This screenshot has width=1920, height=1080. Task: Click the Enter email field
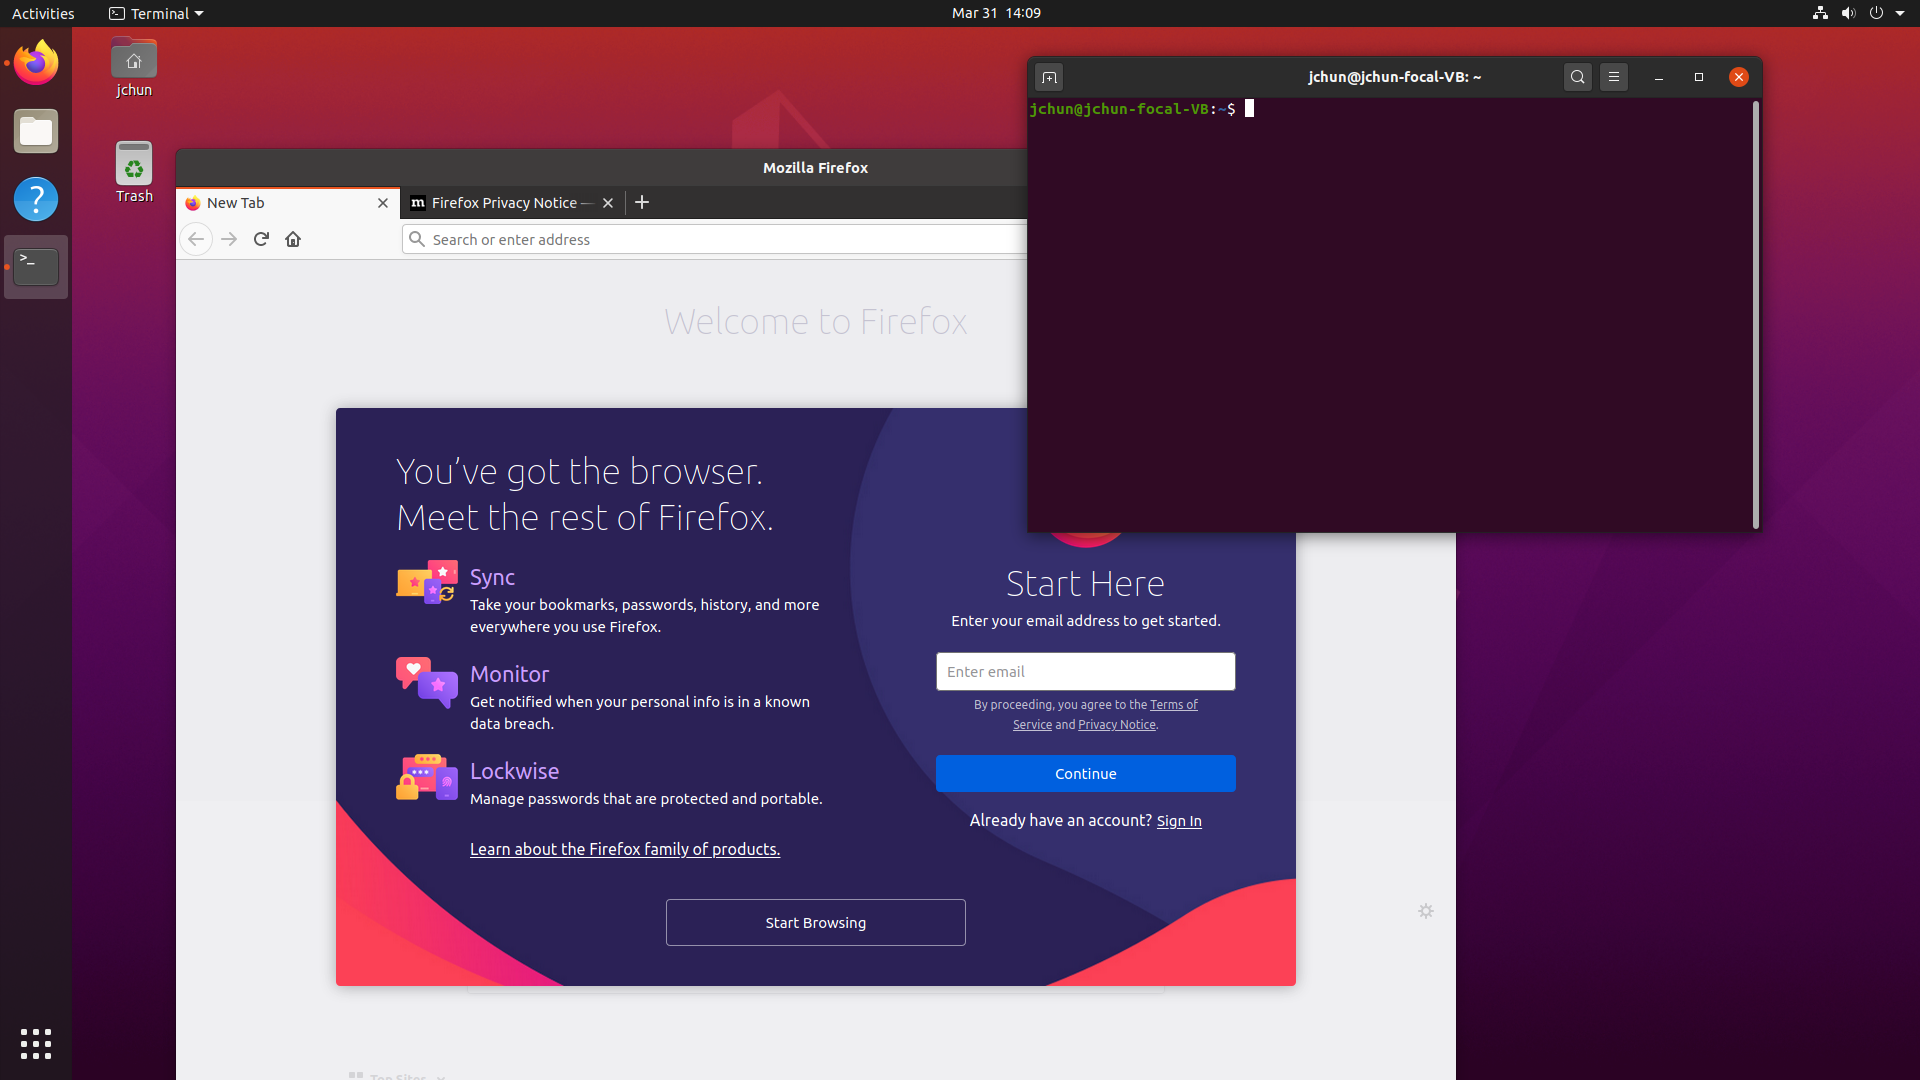click(x=1085, y=672)
